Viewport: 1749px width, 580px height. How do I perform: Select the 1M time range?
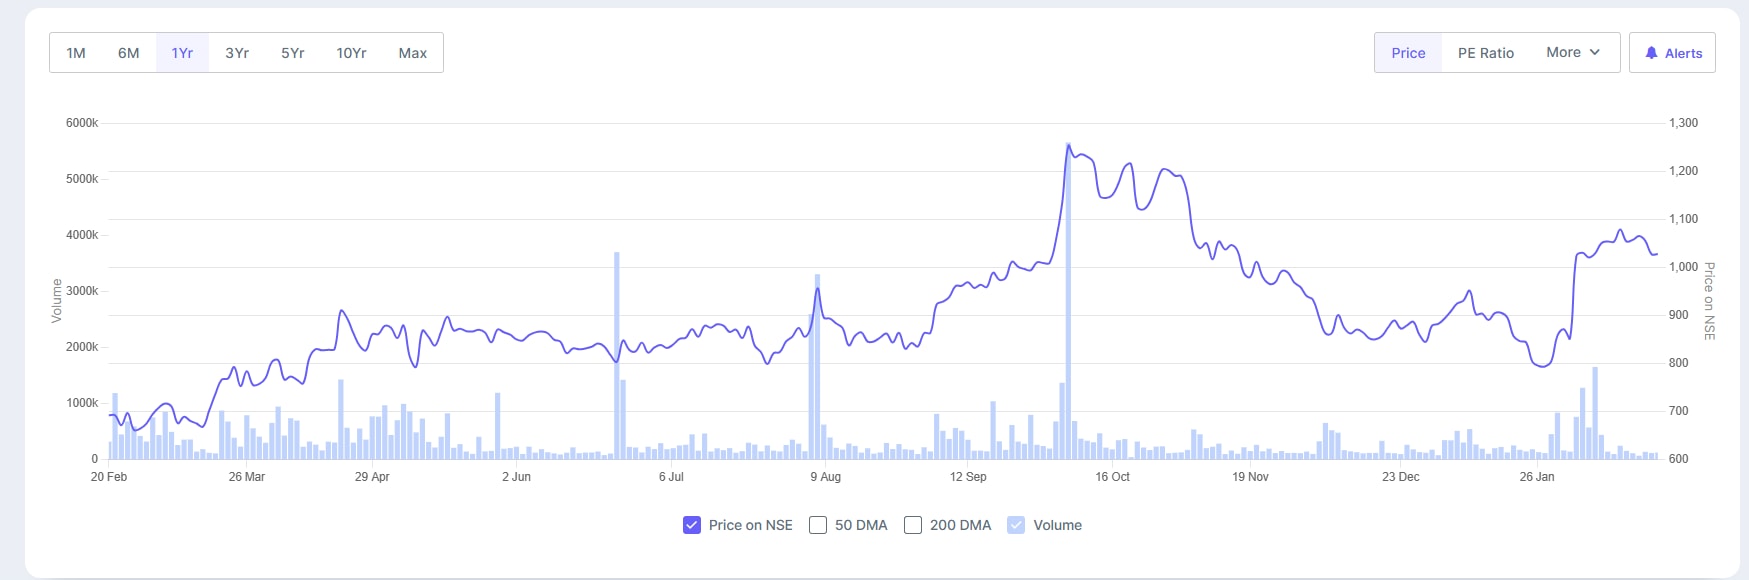point(76,53)
